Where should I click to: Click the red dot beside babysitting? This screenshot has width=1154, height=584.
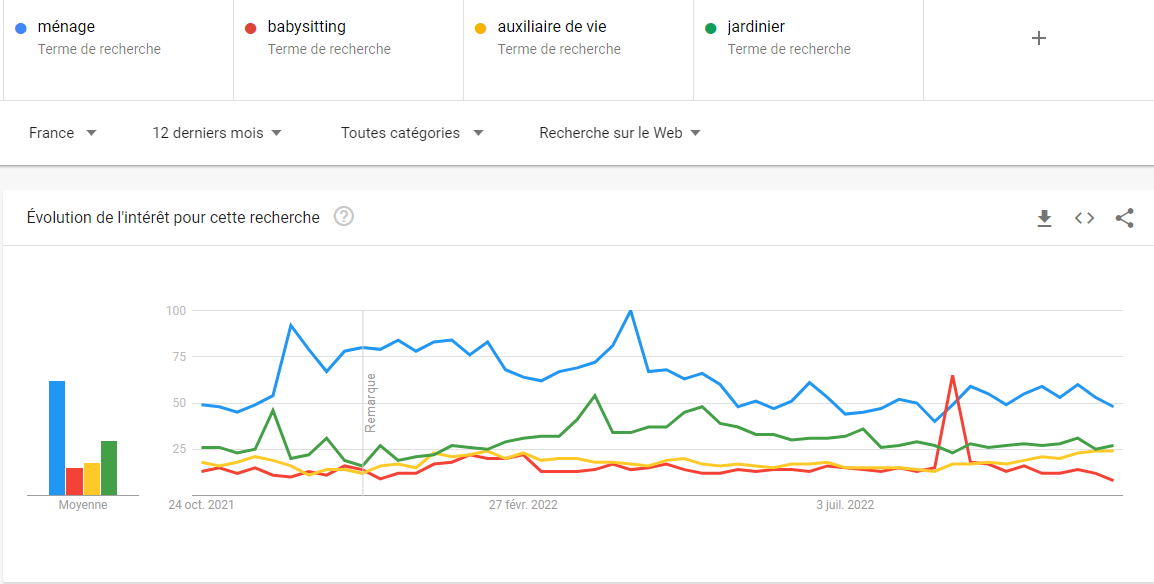tap(251, 28)
